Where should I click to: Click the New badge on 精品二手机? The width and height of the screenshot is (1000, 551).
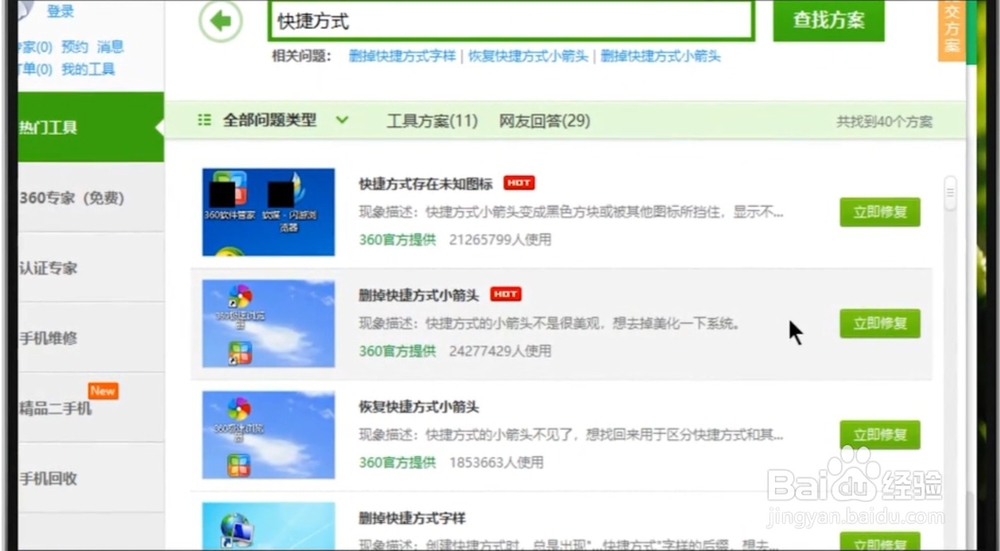tap(103, 391)
